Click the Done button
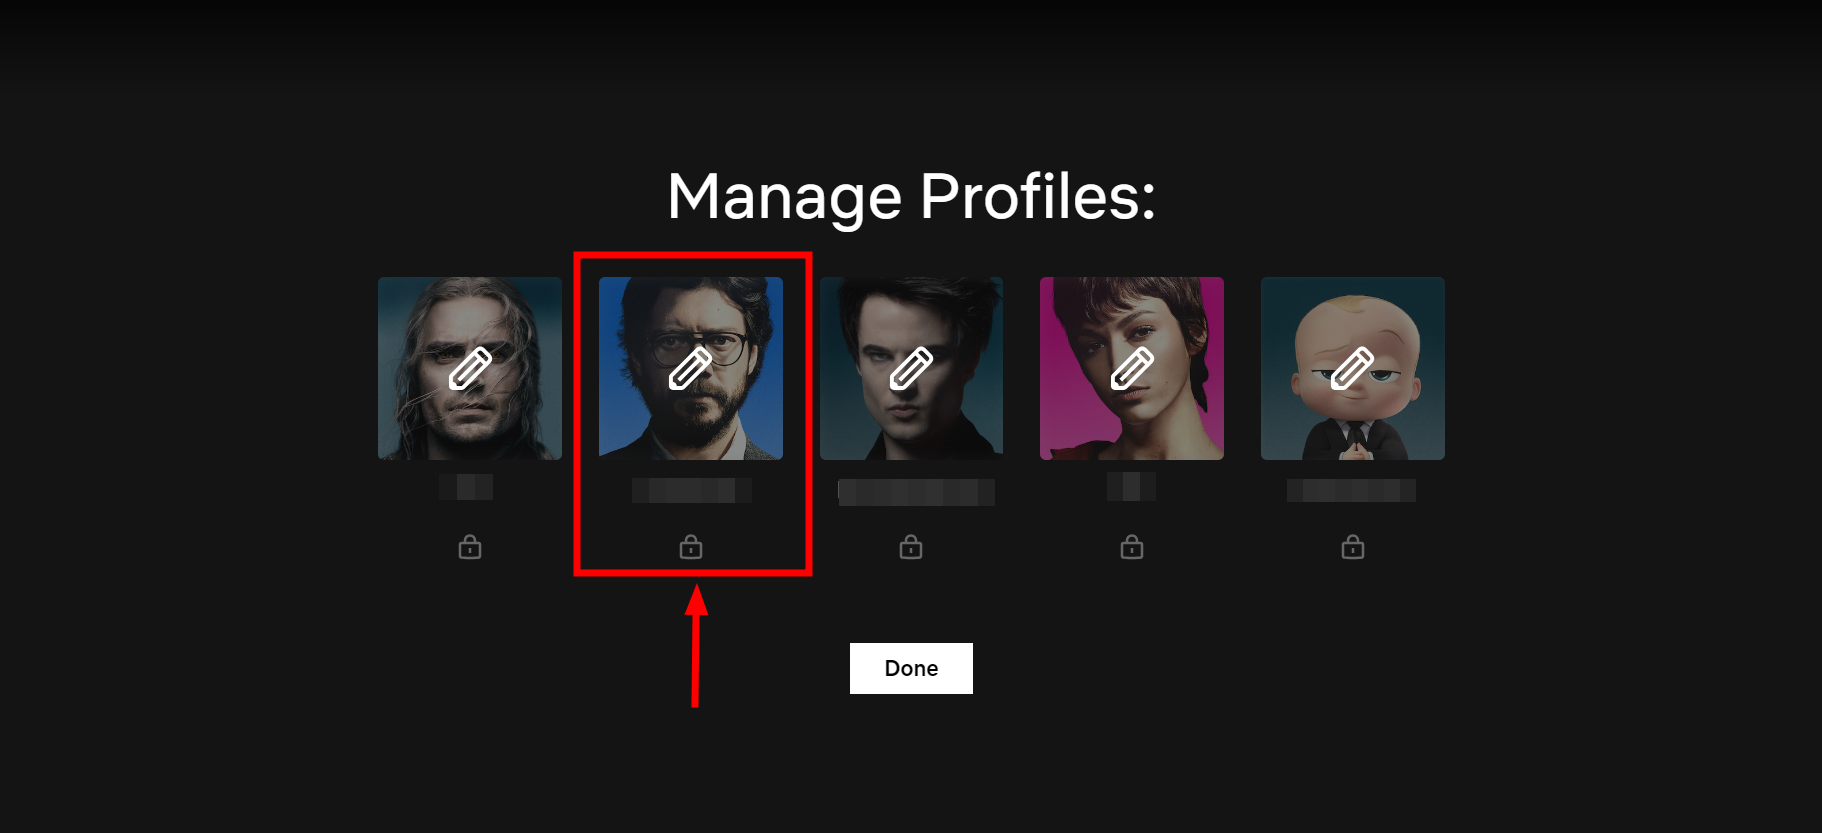Viewport: 1822px width, 833px height. (x=911, y=668)
